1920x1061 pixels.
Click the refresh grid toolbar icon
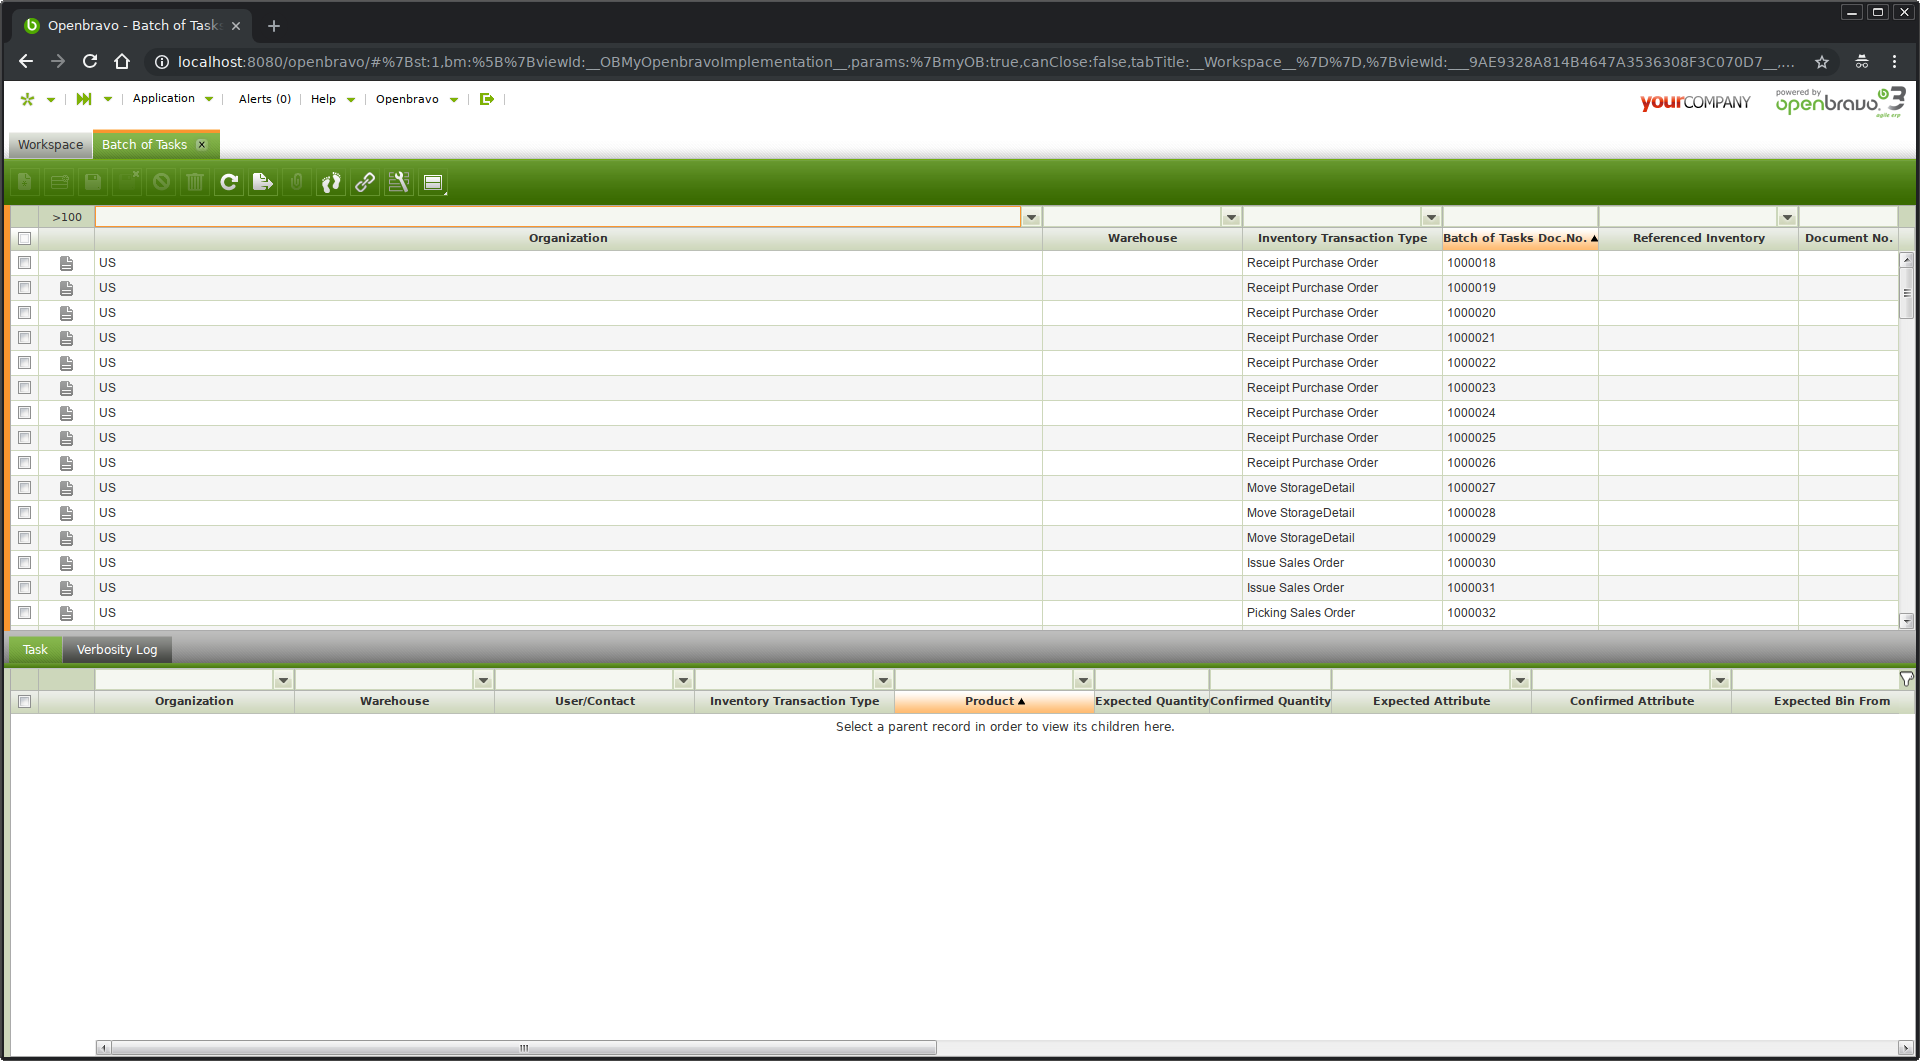pos(229,182)
